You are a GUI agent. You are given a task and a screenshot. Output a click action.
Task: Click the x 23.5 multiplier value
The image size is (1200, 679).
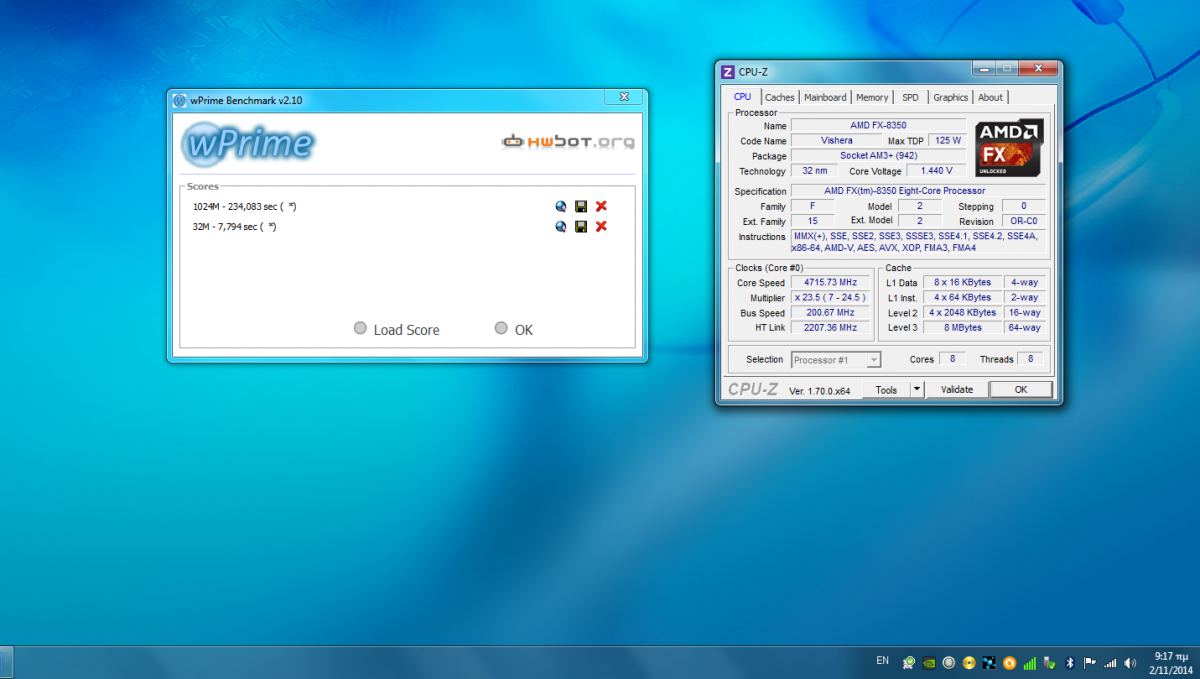[830, 298]
